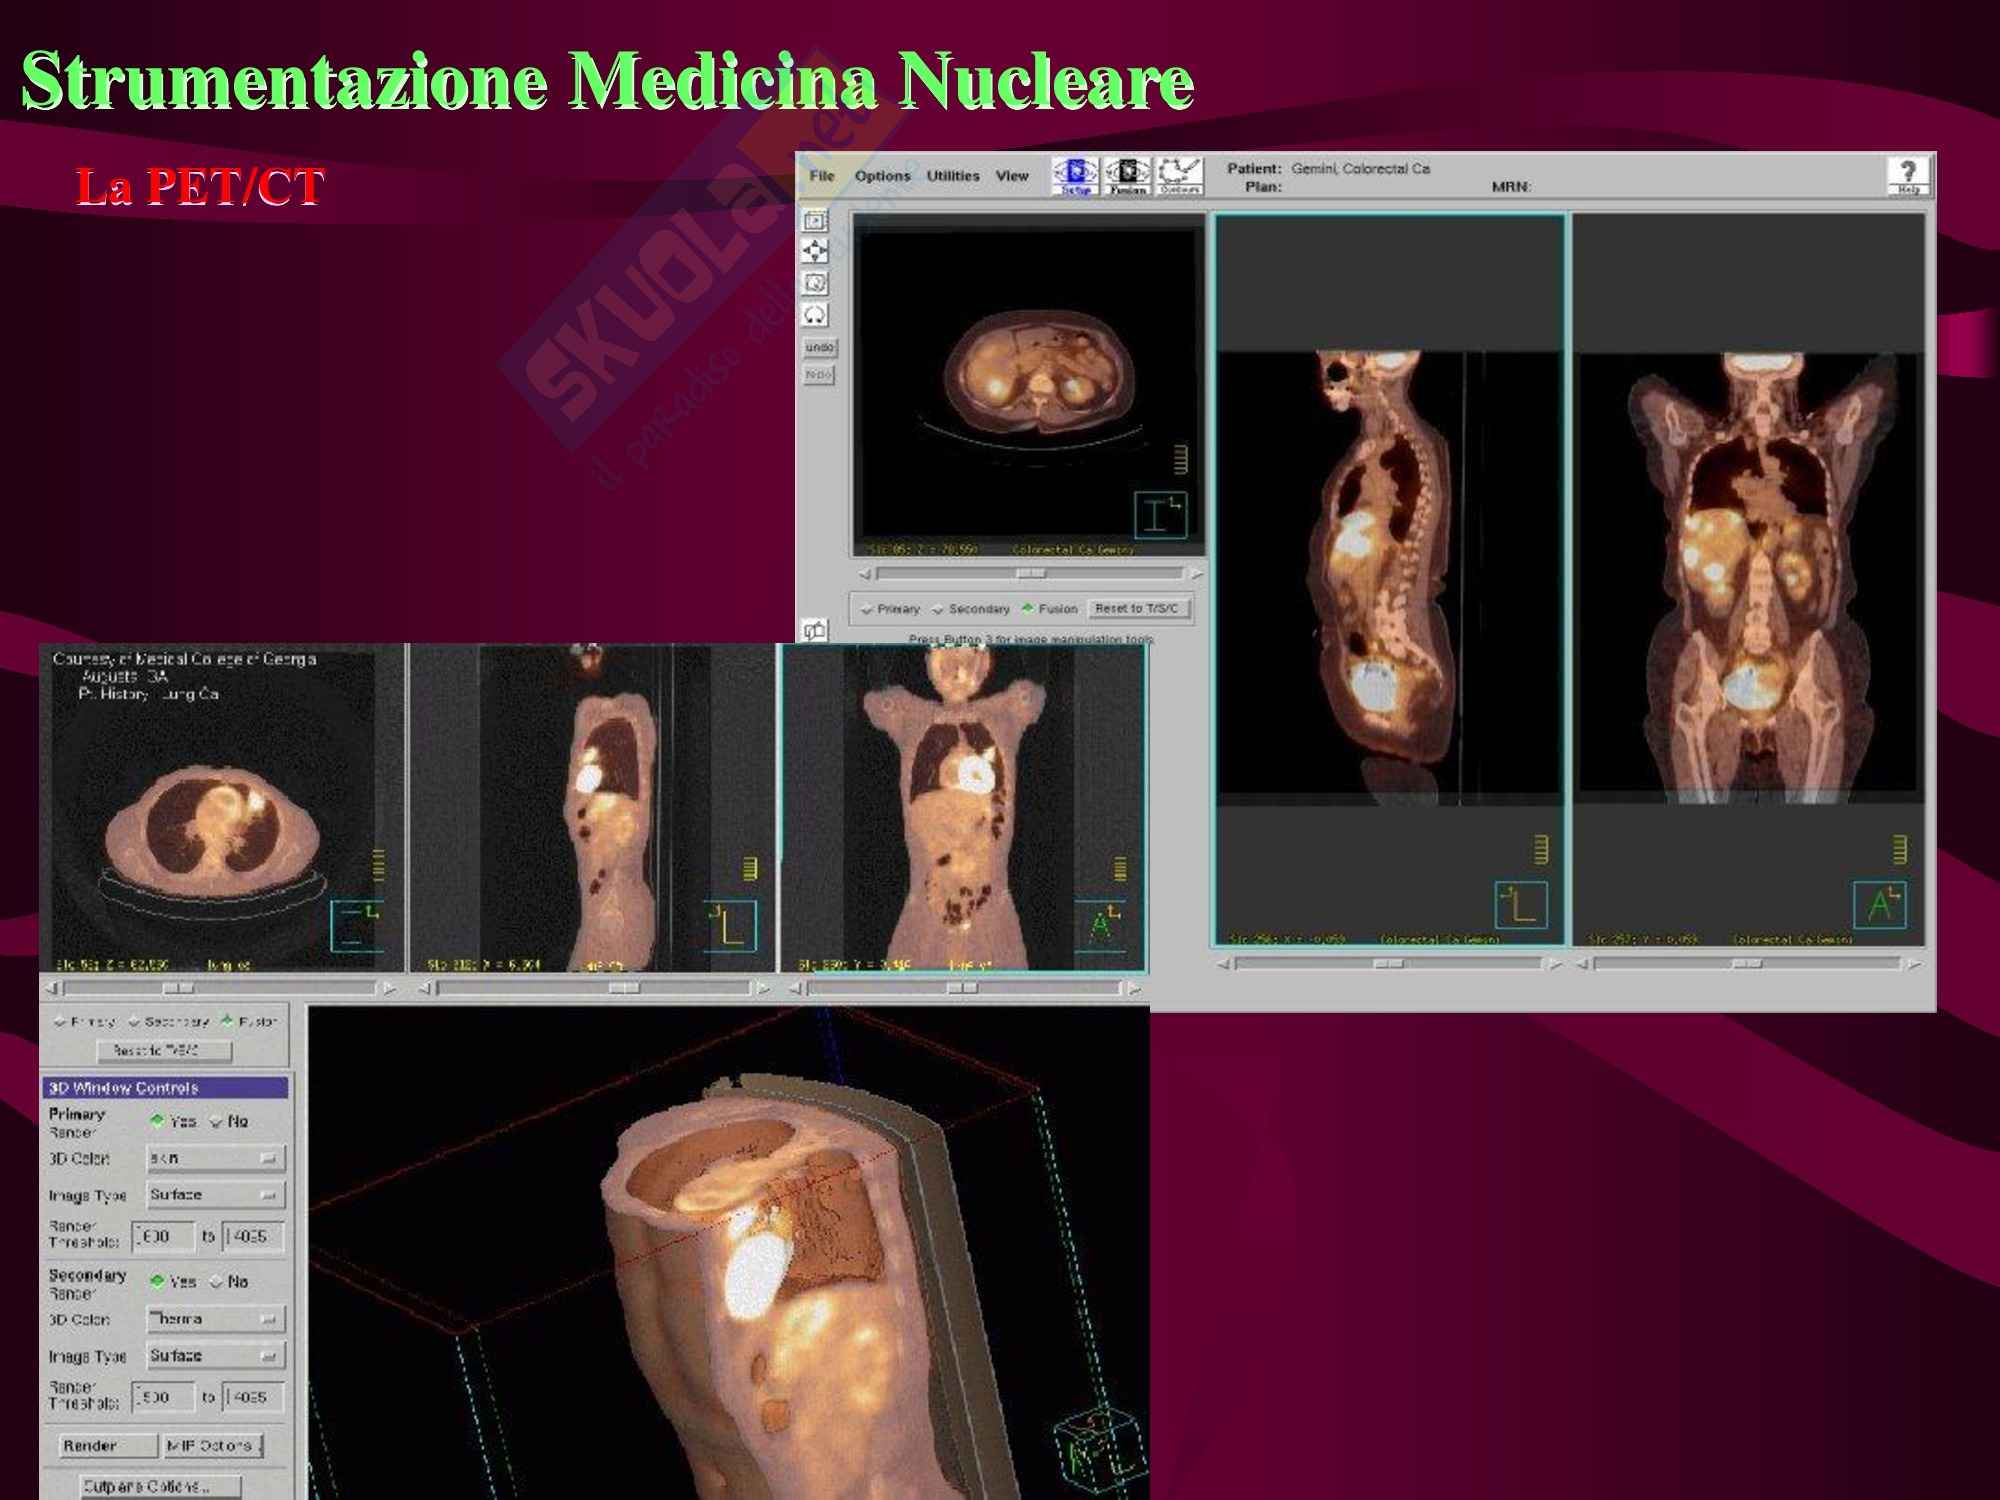This screenshot has width=2000, height=1500.
Task: Click the Reset to T/S/C button
Action: pos(1137,608)
